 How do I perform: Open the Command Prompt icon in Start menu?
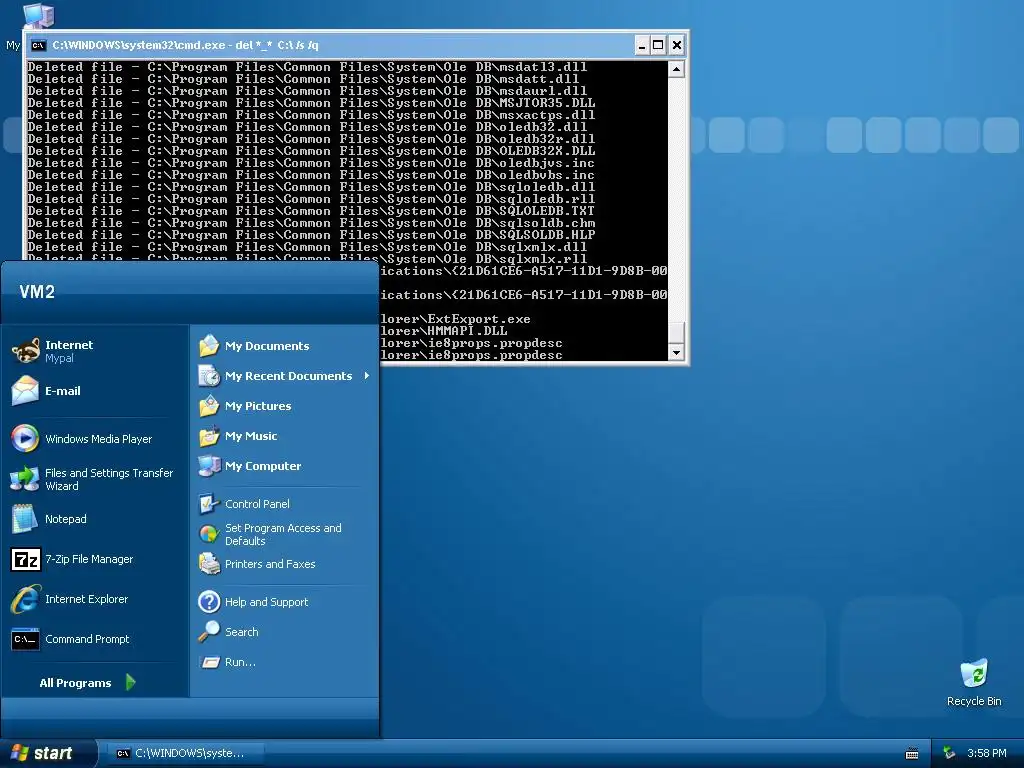pyautogui.click(x=25, y=639)
